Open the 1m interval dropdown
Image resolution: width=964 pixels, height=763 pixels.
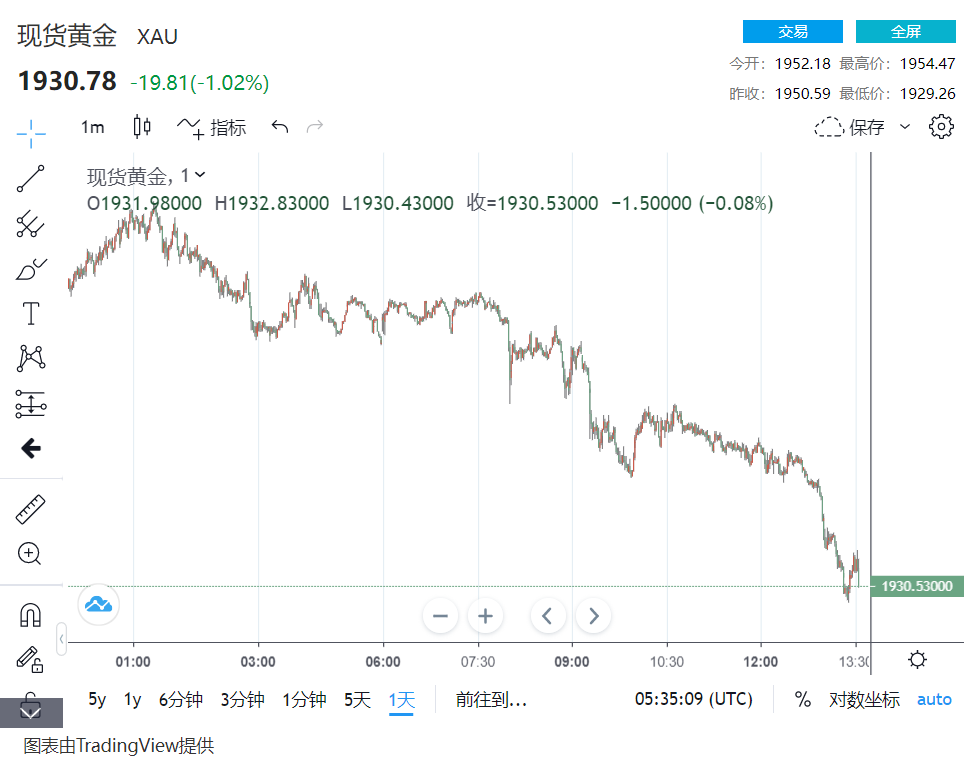pos(93,127)
